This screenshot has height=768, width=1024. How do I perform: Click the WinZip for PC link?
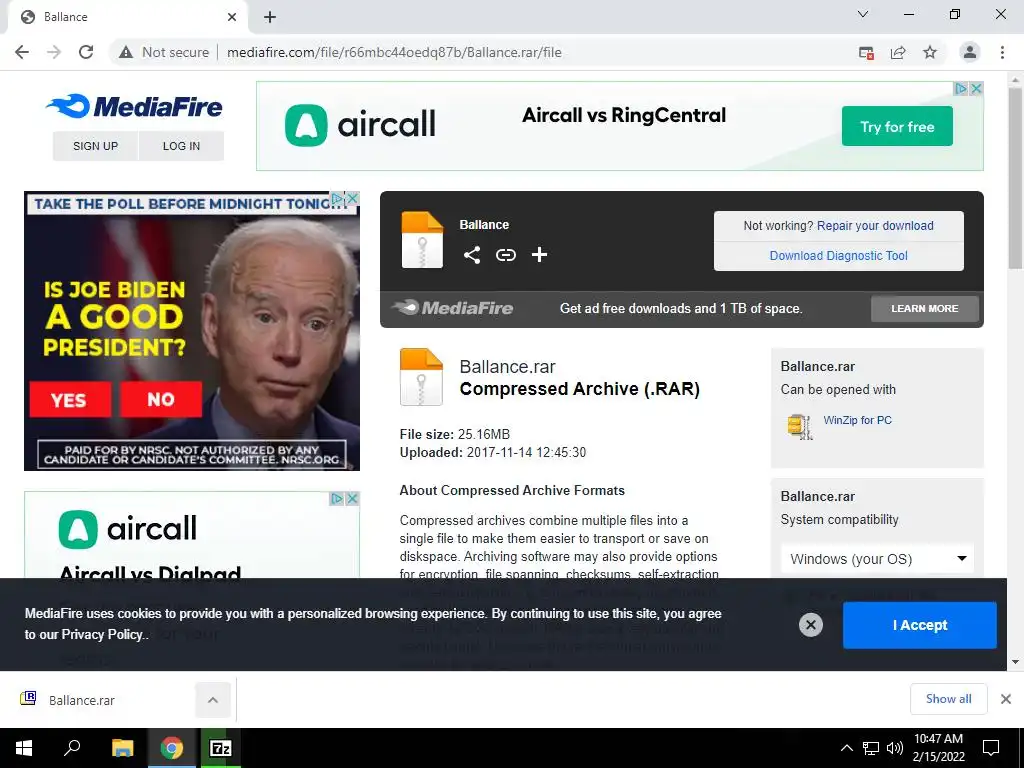point(857,420)
